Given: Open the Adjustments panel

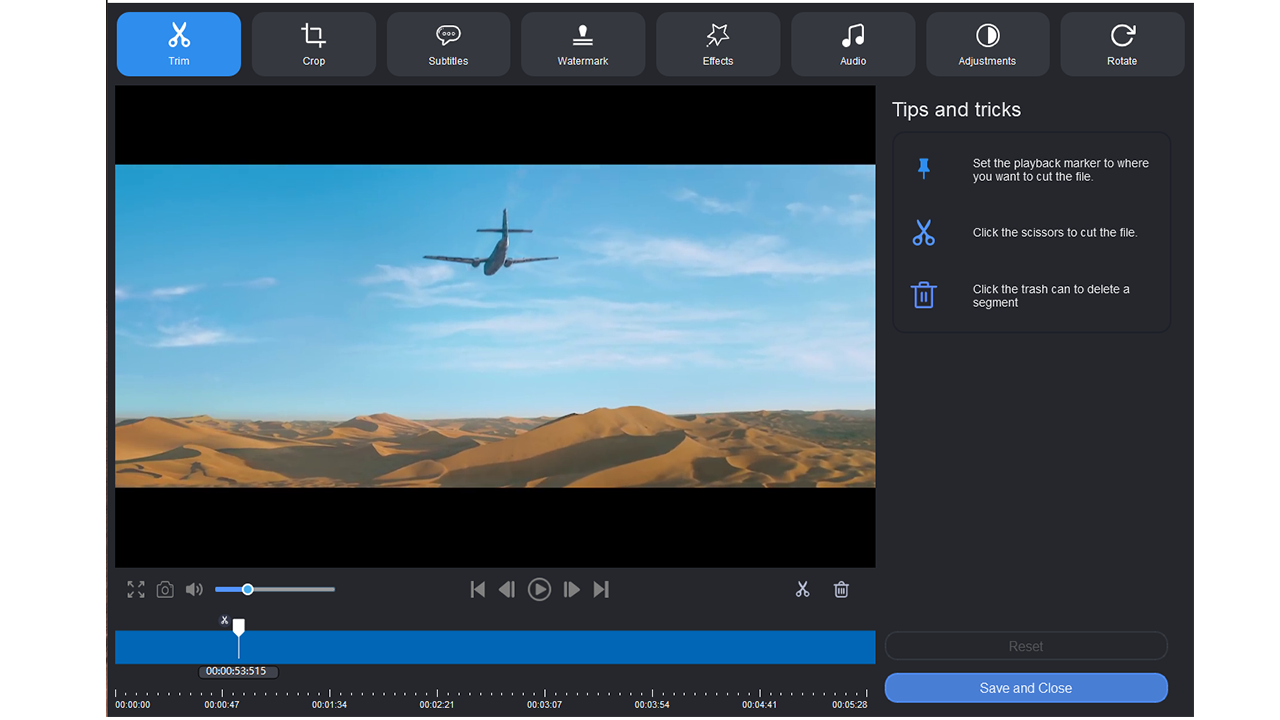Looking at the screenshot, I should 987,44.
